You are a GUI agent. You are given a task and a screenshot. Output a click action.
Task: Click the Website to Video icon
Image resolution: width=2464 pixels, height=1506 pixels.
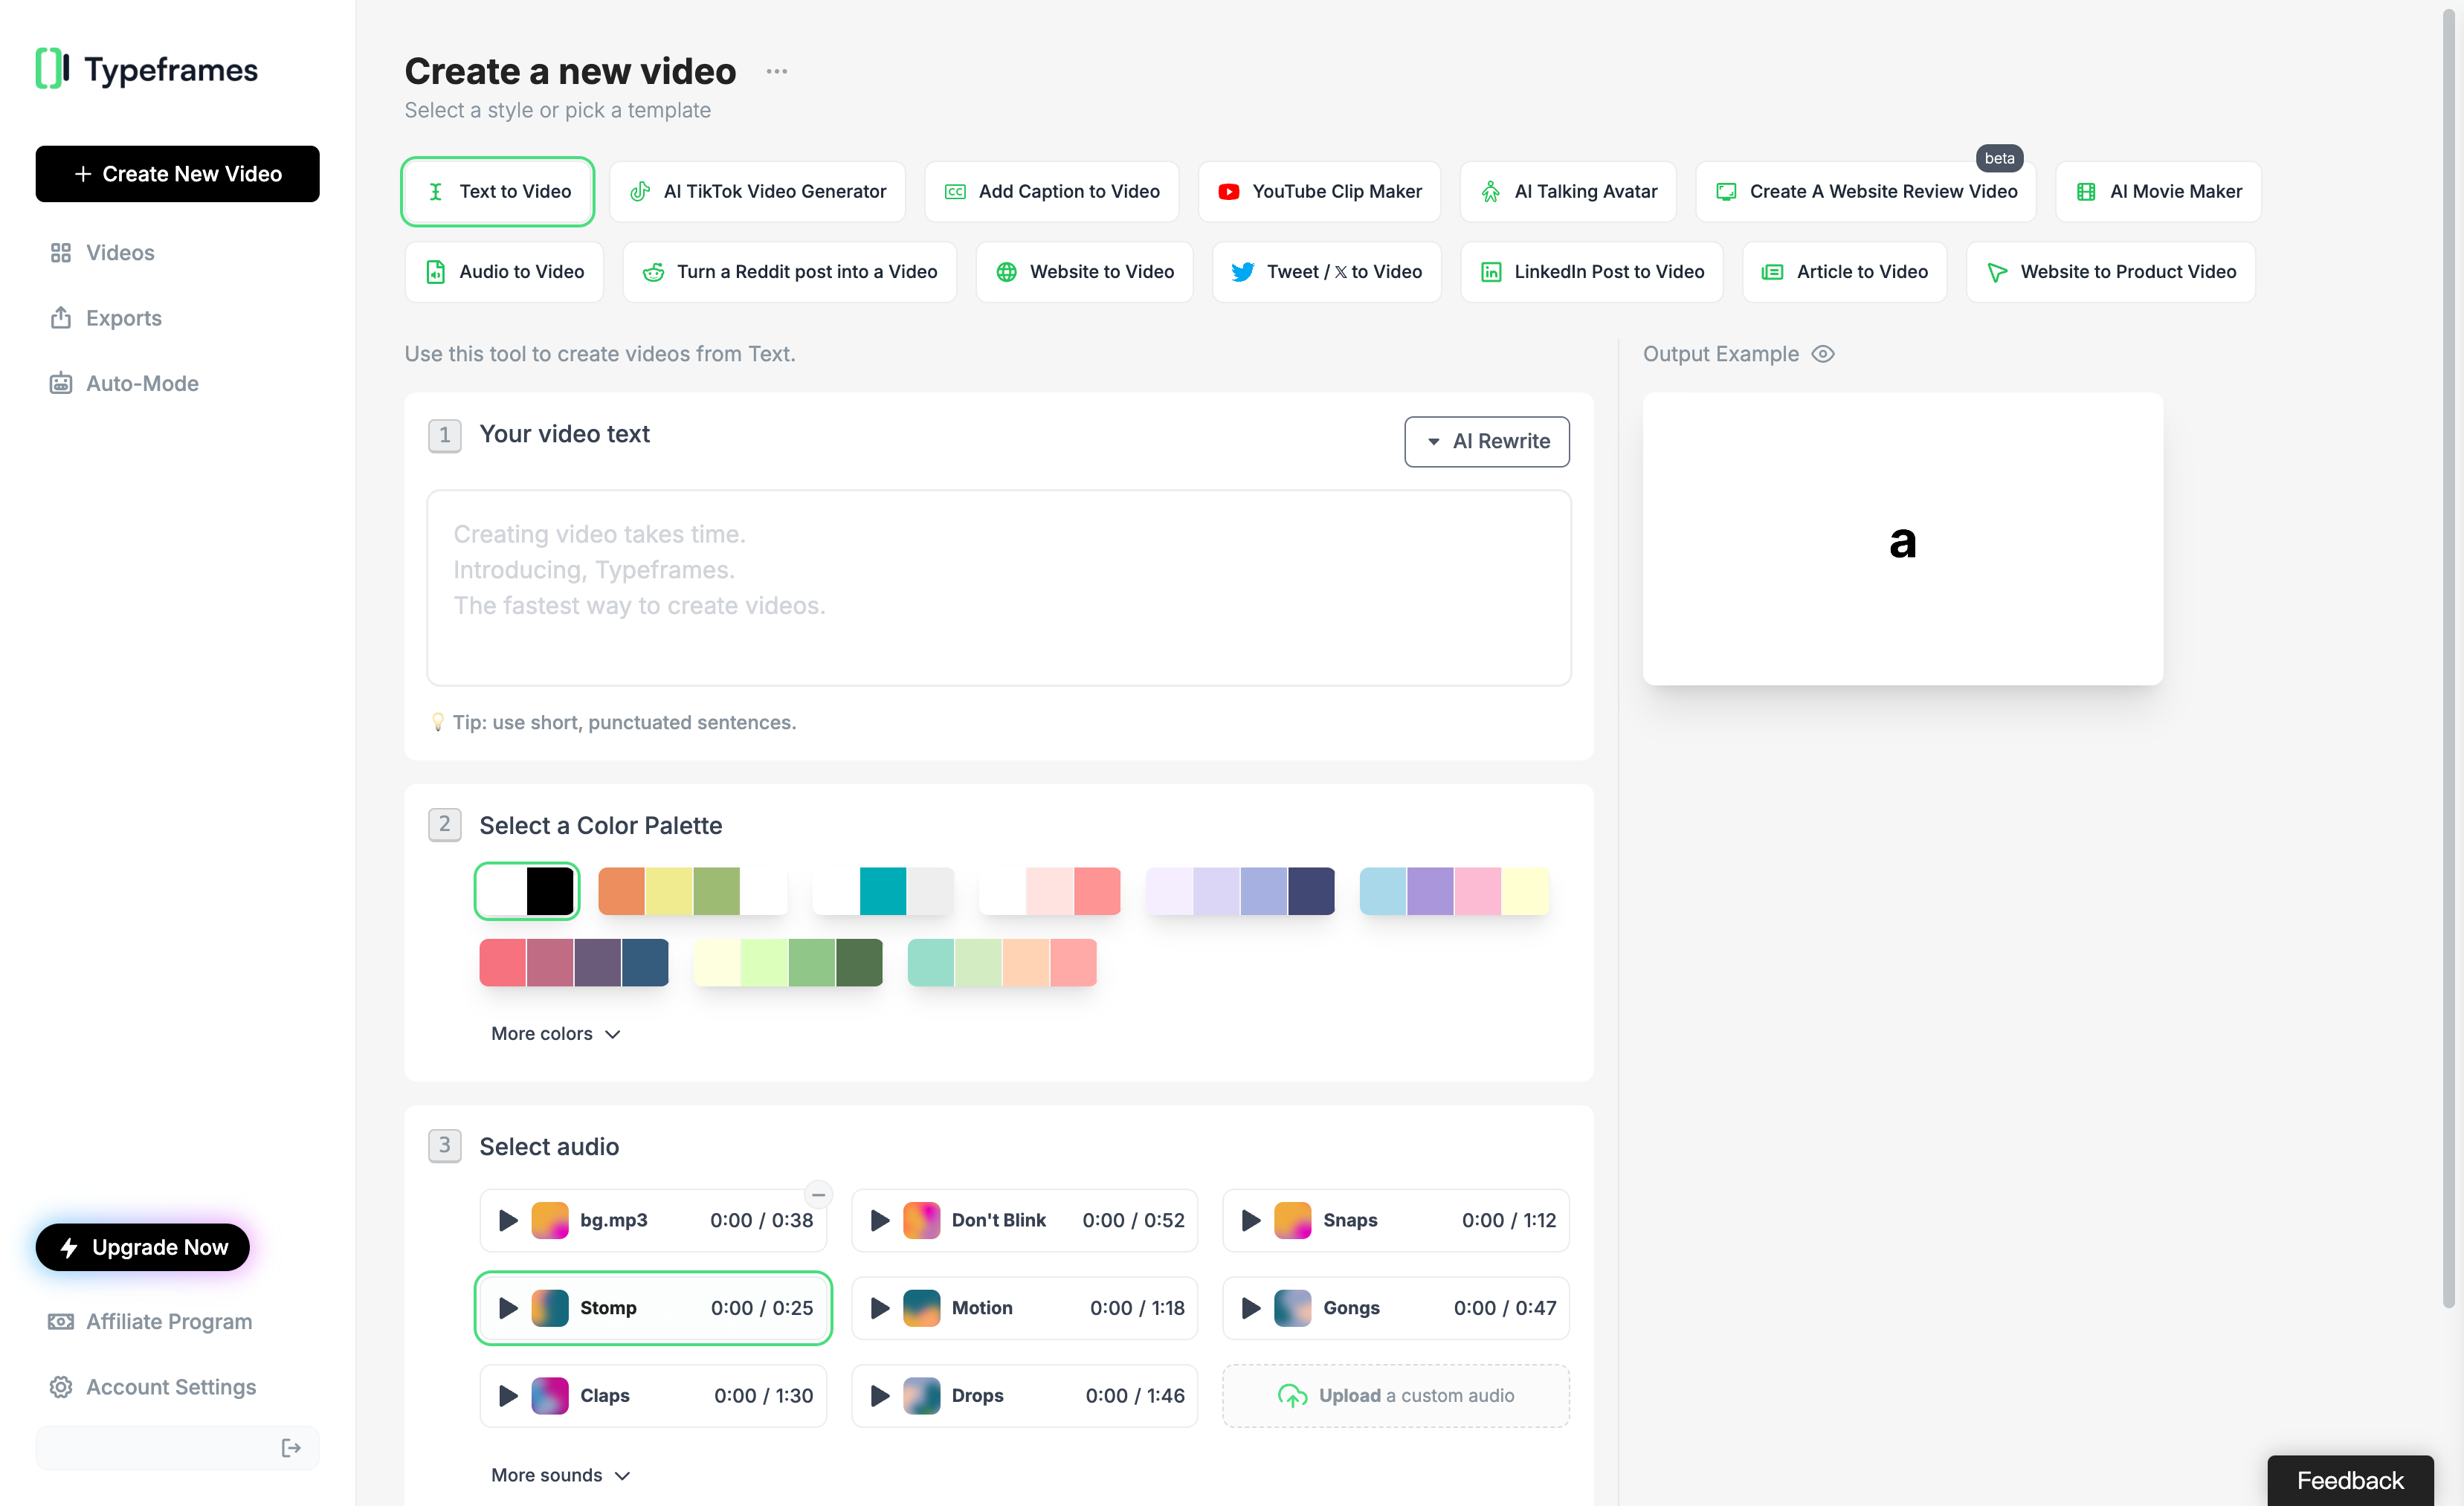click(x=1007, y=271)
